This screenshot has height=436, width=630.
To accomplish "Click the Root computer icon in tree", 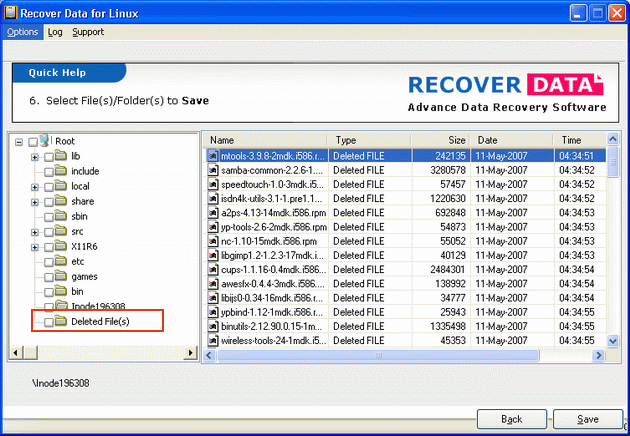I will pos(46,141).
